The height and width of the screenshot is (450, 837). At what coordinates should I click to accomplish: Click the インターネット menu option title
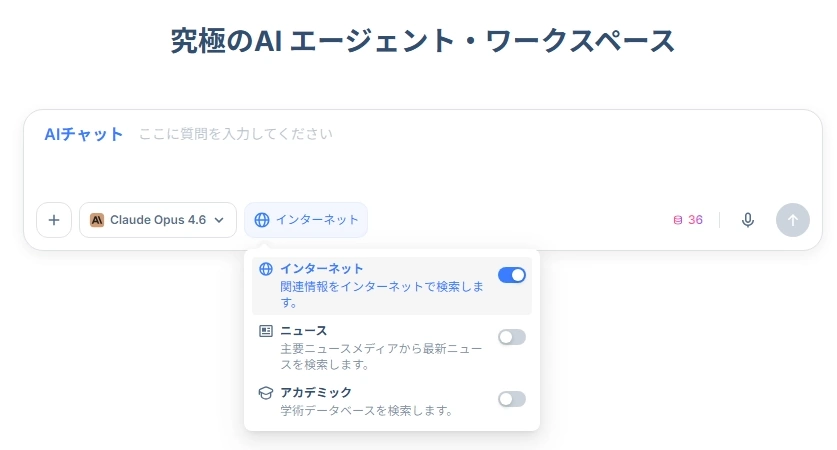point(321,269)
